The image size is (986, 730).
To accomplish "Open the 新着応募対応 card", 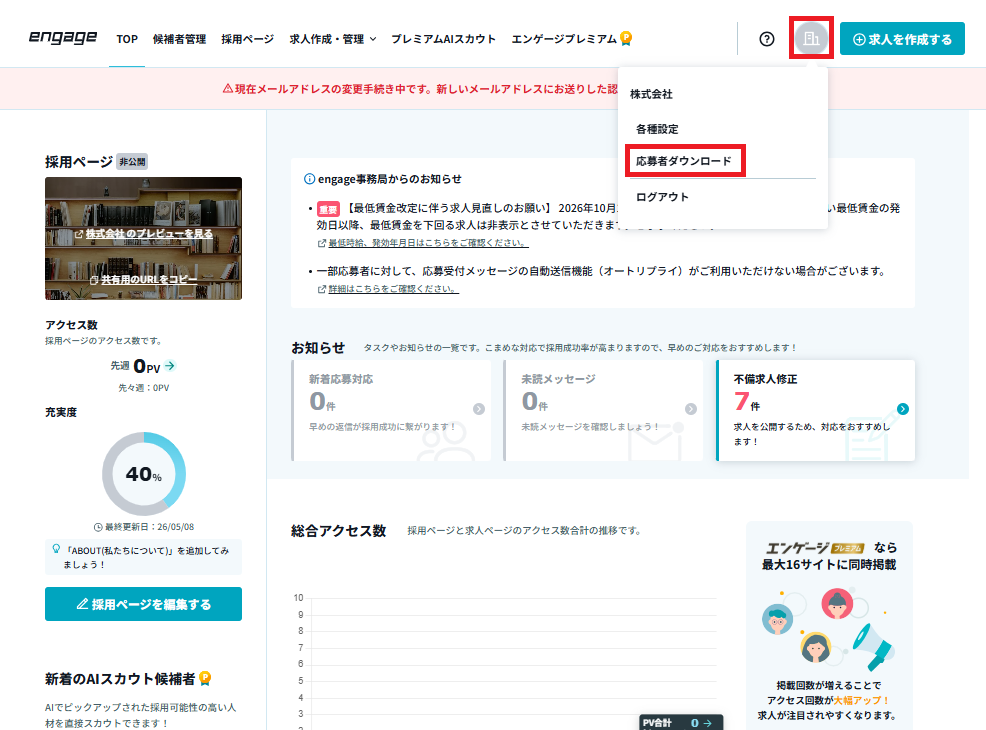I will tap(391, 411).
